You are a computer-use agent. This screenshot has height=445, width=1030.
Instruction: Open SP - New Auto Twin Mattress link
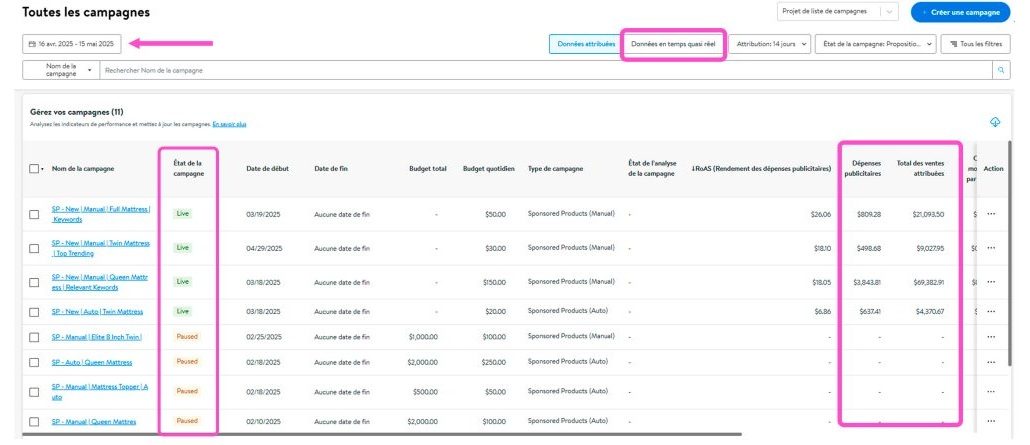[97, 312]
